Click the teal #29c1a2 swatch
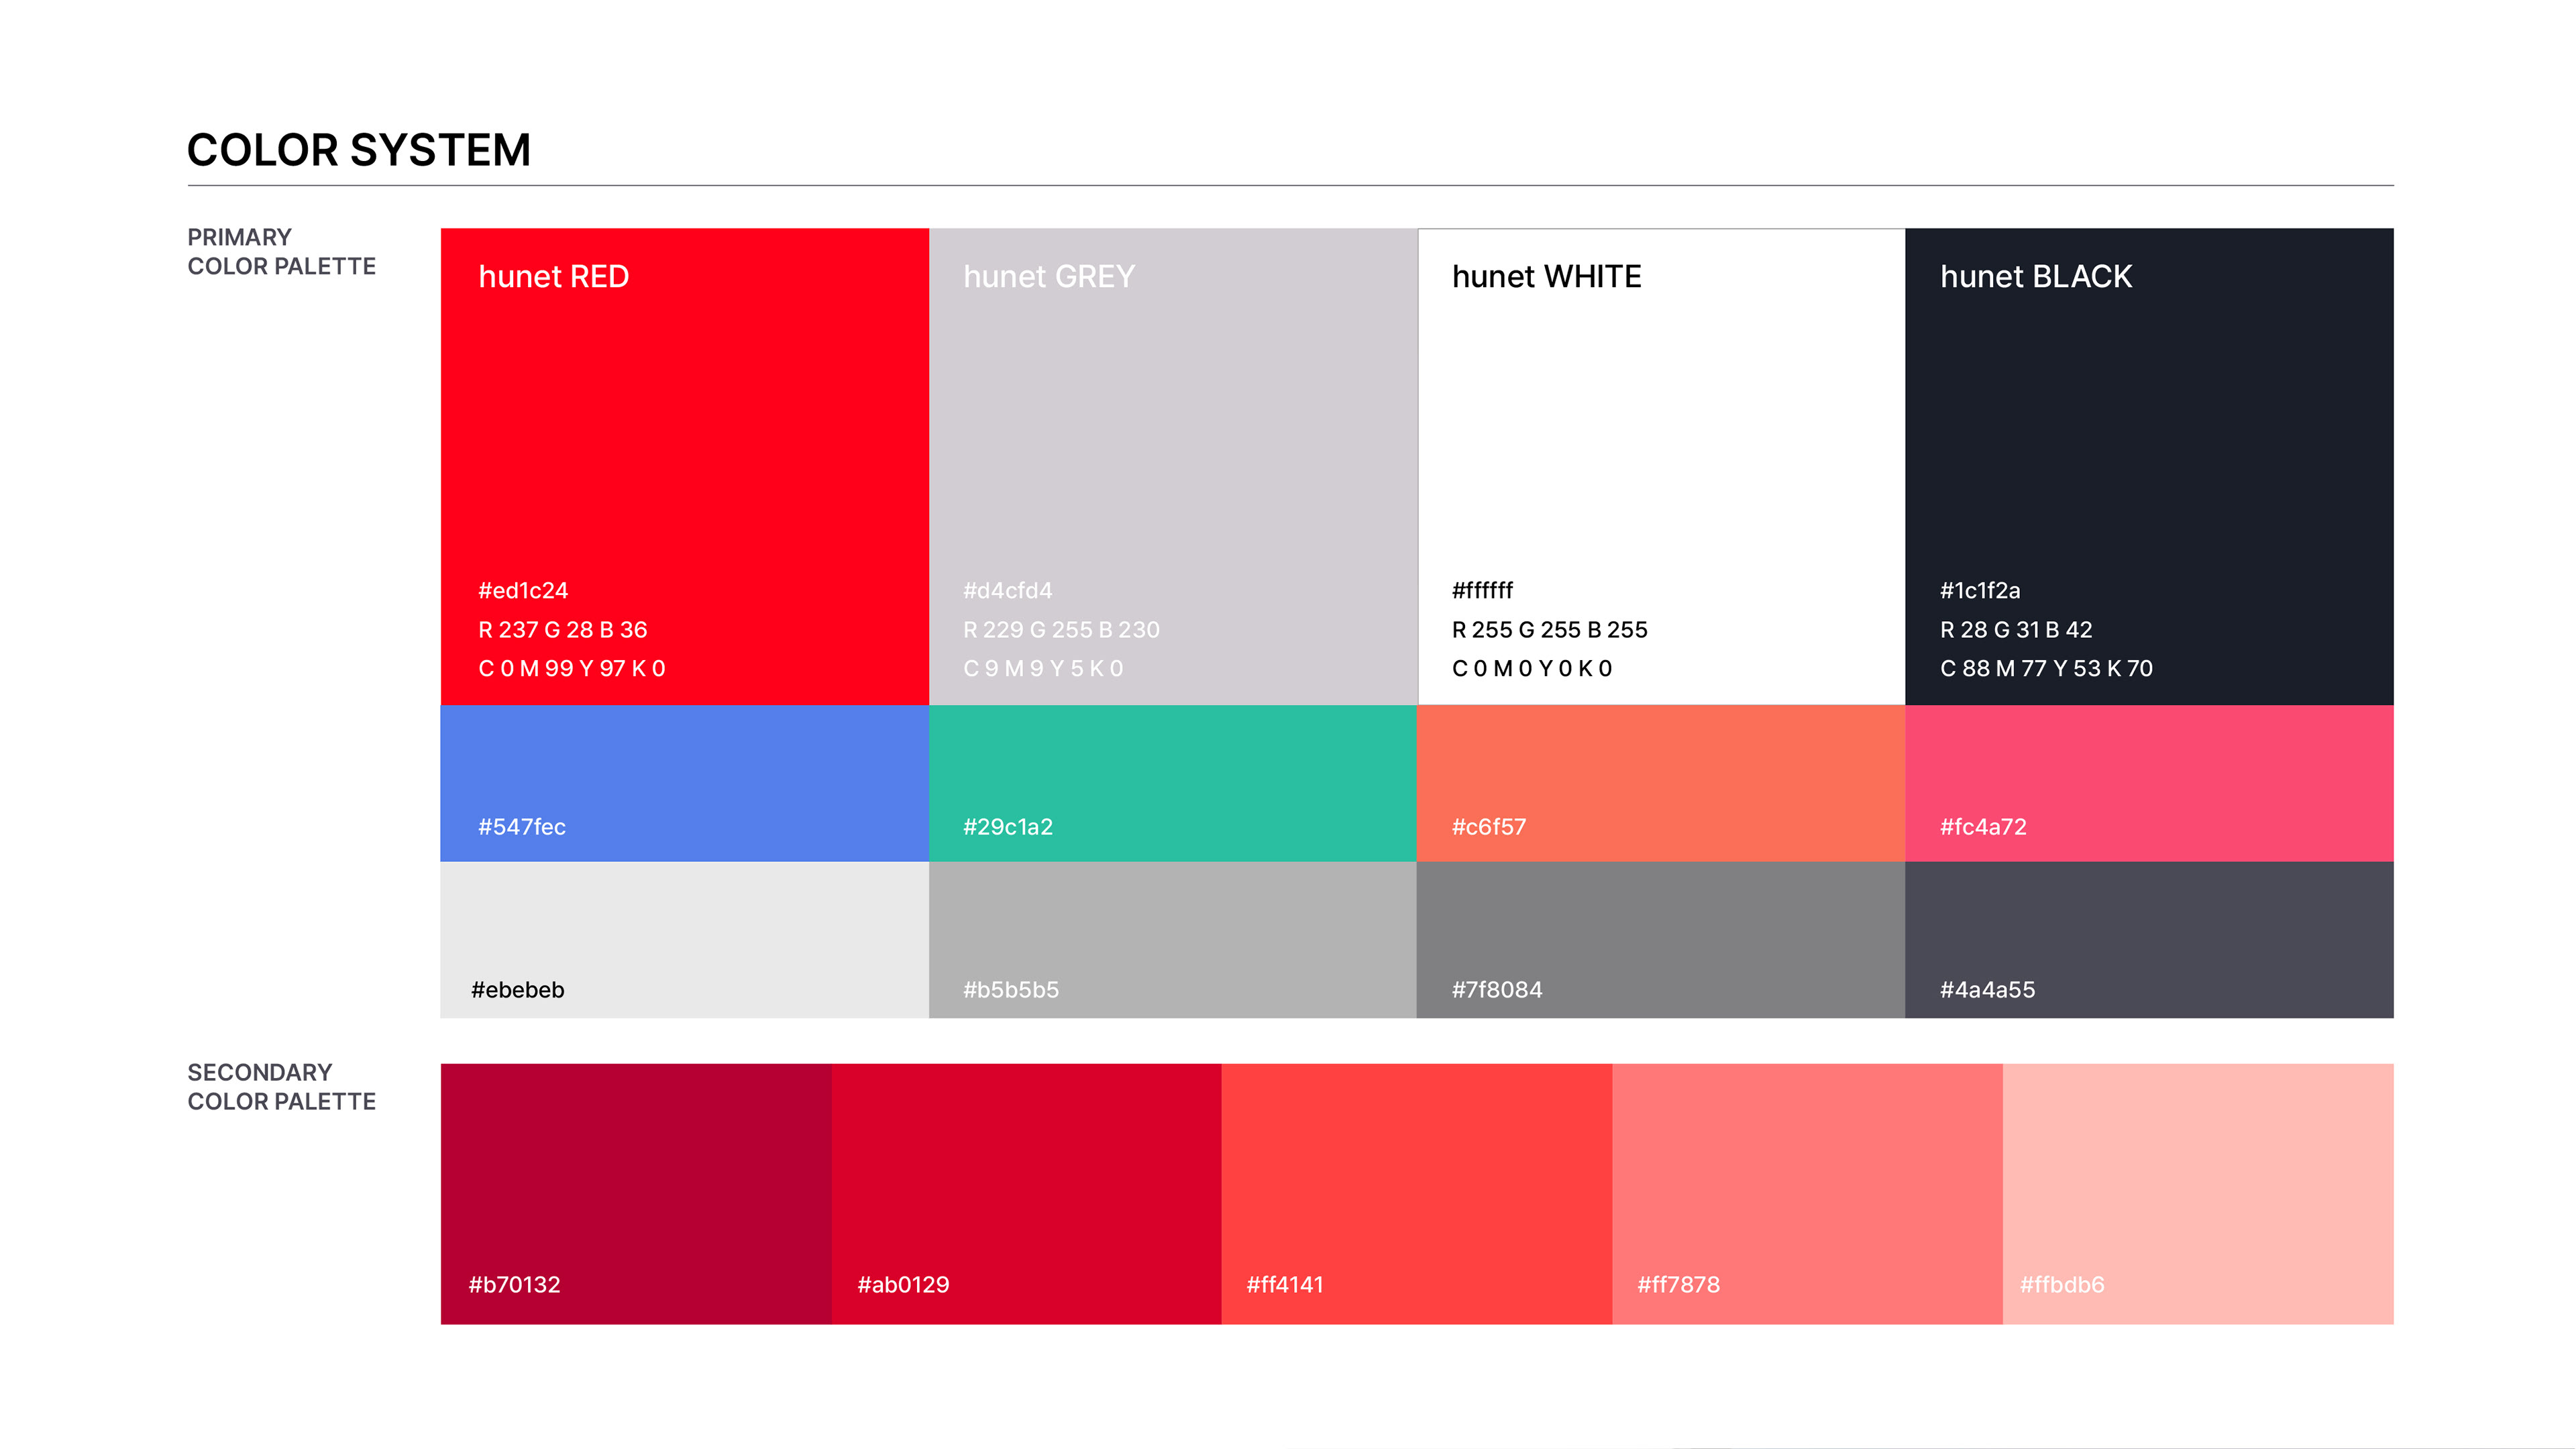 1173,783
